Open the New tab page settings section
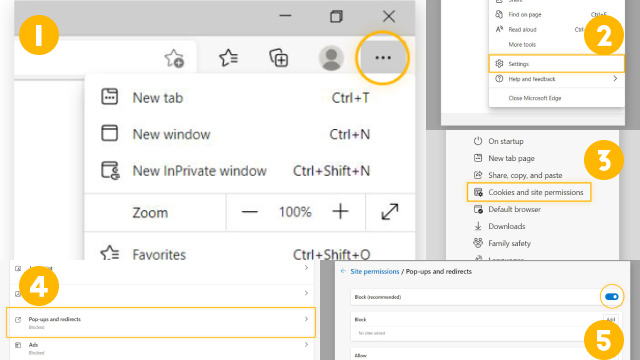 [511, 158]
